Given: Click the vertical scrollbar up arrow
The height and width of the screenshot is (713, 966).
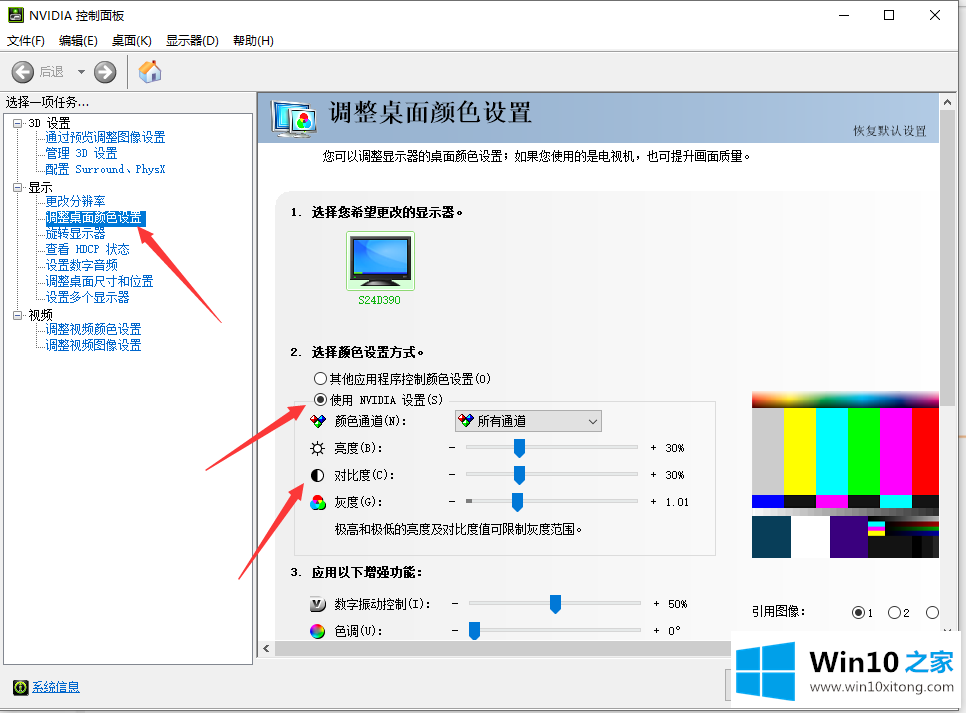Looking at the screenshot, I should tap(948, 102).
